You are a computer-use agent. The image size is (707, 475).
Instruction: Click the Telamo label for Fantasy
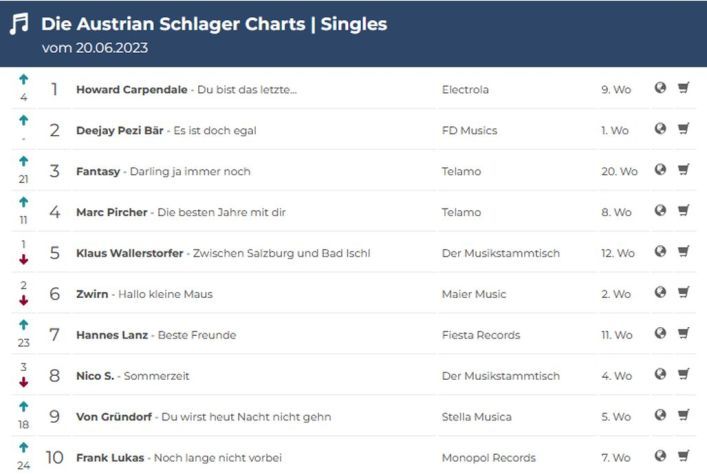461,171
